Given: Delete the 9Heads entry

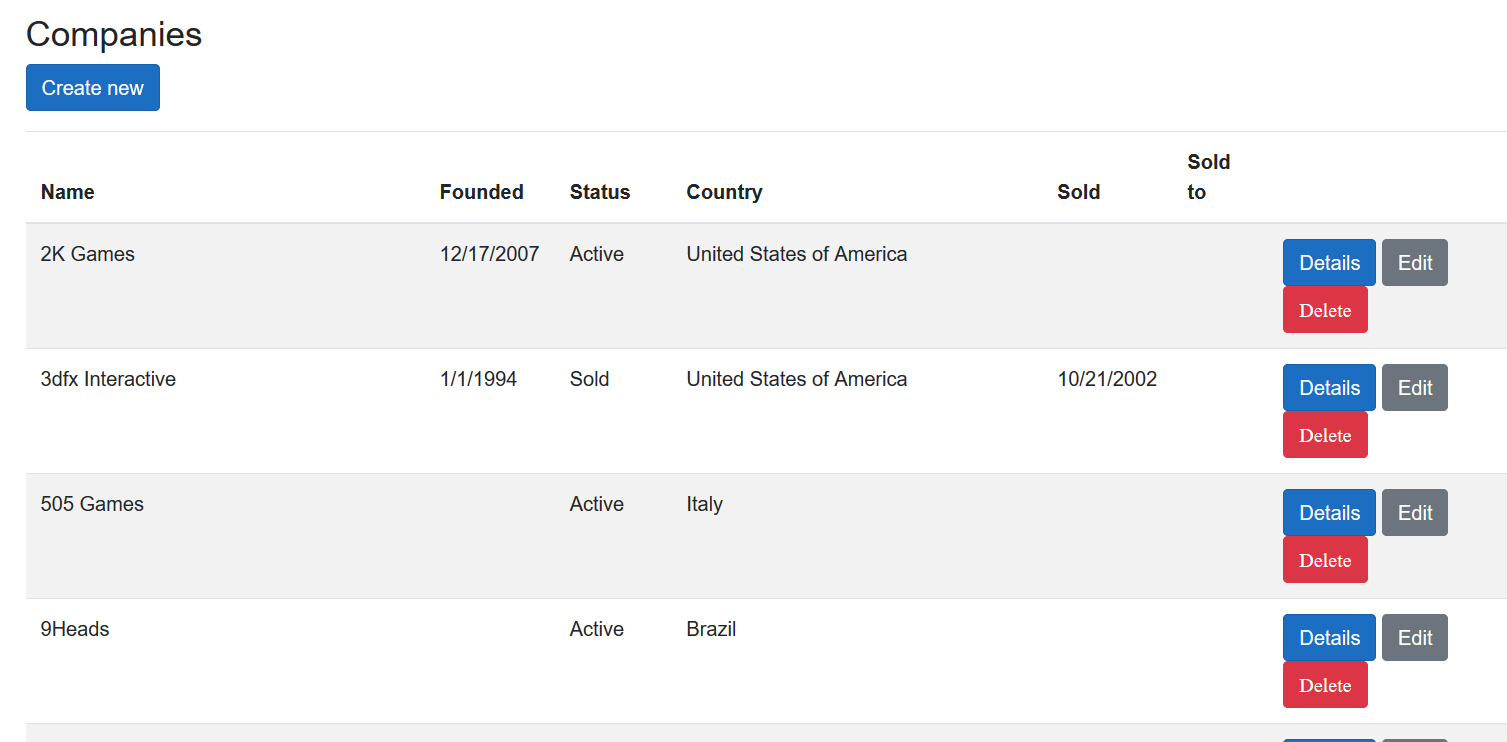Looking at the screenshot, I should coord(1324,685).
